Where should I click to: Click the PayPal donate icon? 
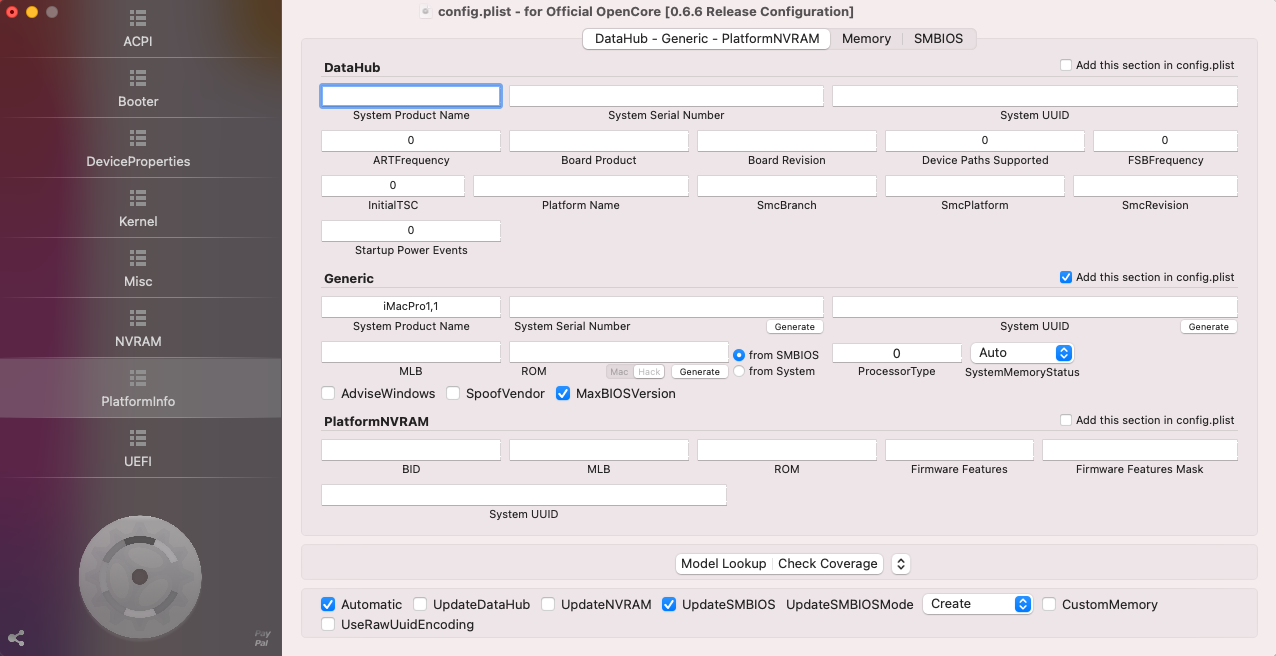pos(262,638)
